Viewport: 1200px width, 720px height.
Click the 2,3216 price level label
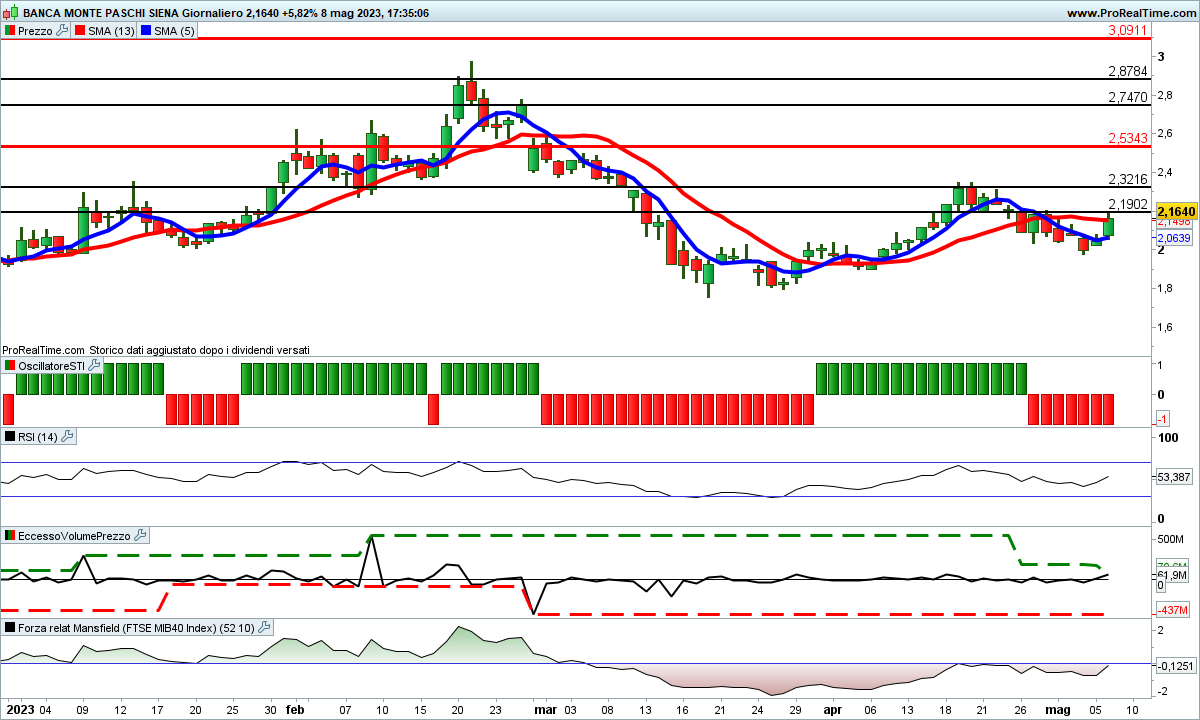(1128, 179)
